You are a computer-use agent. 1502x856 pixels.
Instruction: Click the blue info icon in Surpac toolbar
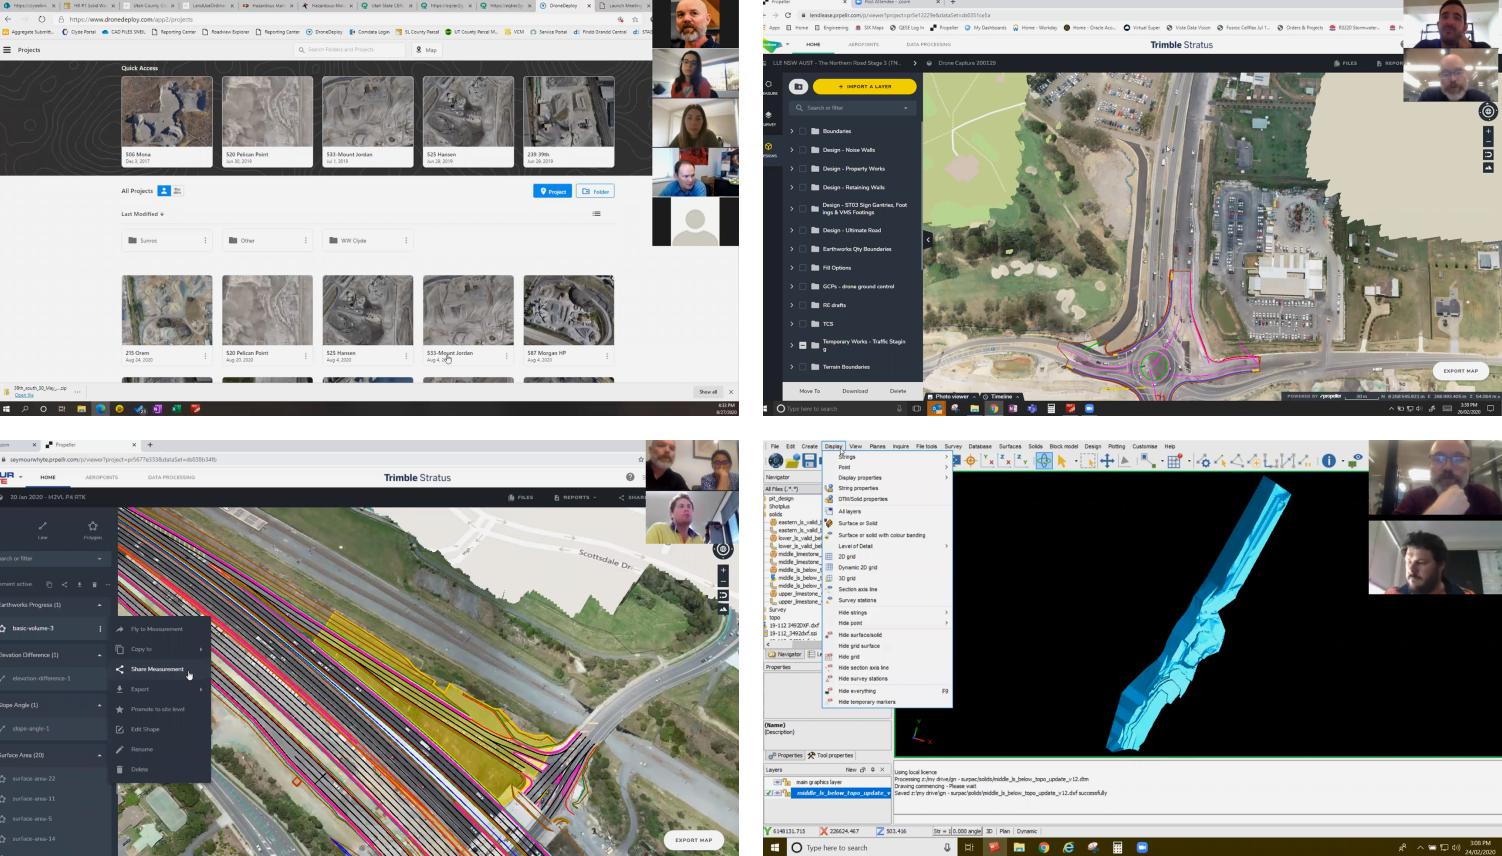(1329, 461)
